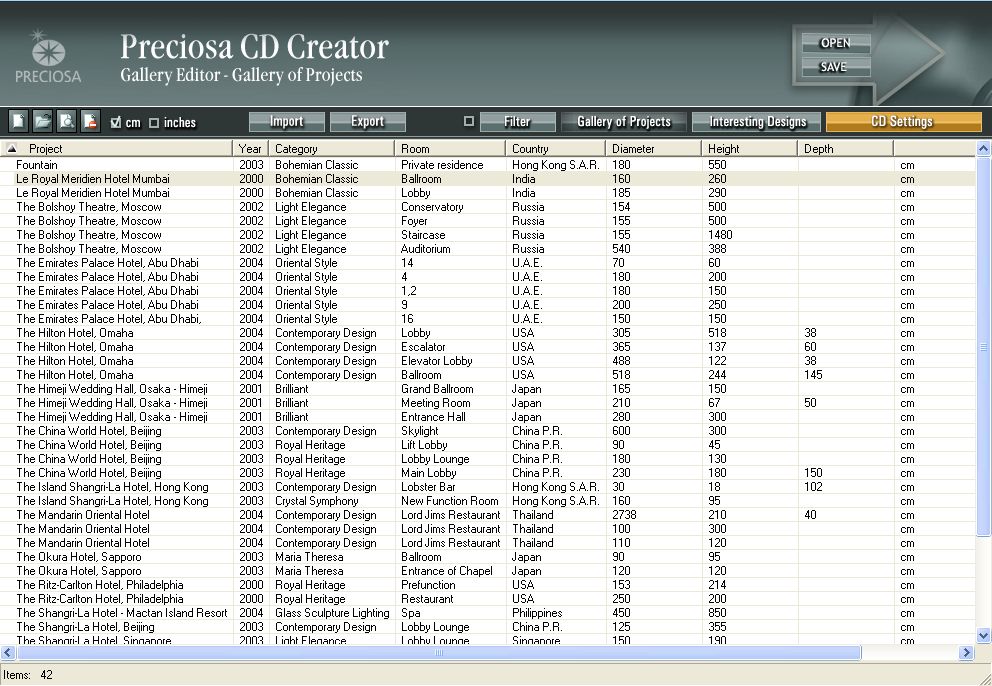Click the preview item magnifier icon
The width and height of the screenshot is (992, 686).
pyautogui.click(x=66, y=120)
